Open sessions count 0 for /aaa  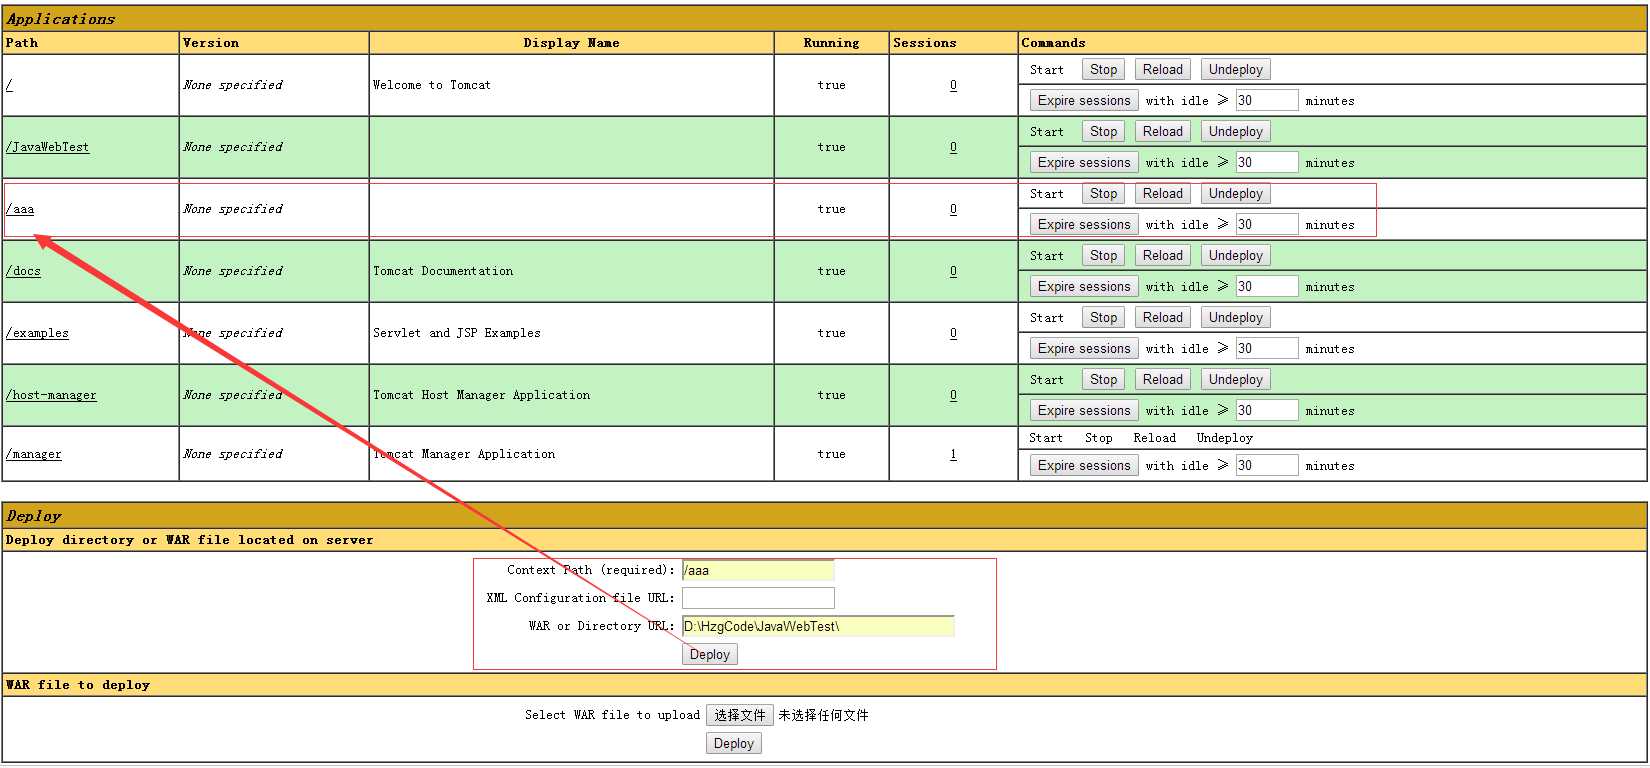click(953, 209)
